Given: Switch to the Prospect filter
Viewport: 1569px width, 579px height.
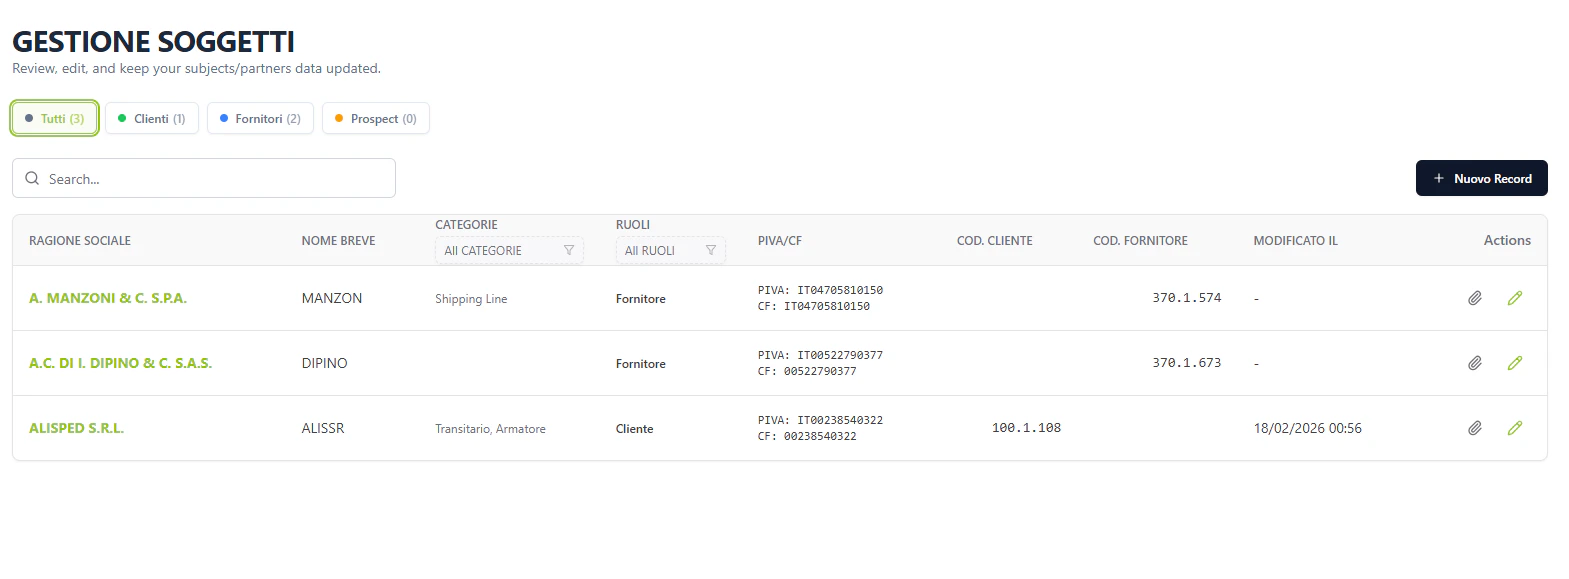Looking at the screenshot, I should (x=375, y=118).
